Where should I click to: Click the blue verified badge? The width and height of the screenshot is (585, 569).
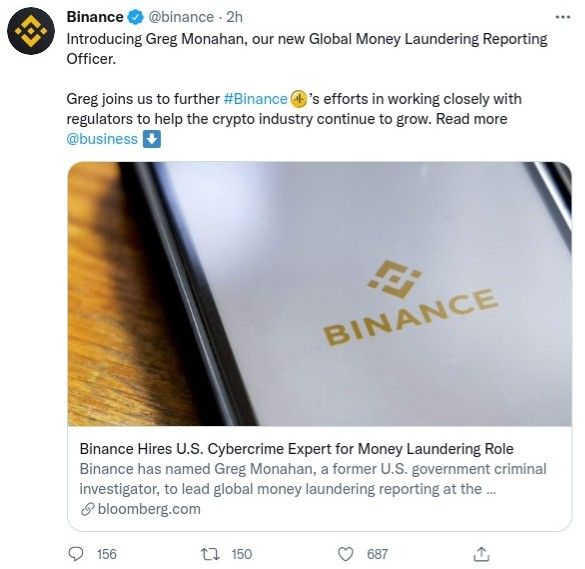tap(136, 17)
